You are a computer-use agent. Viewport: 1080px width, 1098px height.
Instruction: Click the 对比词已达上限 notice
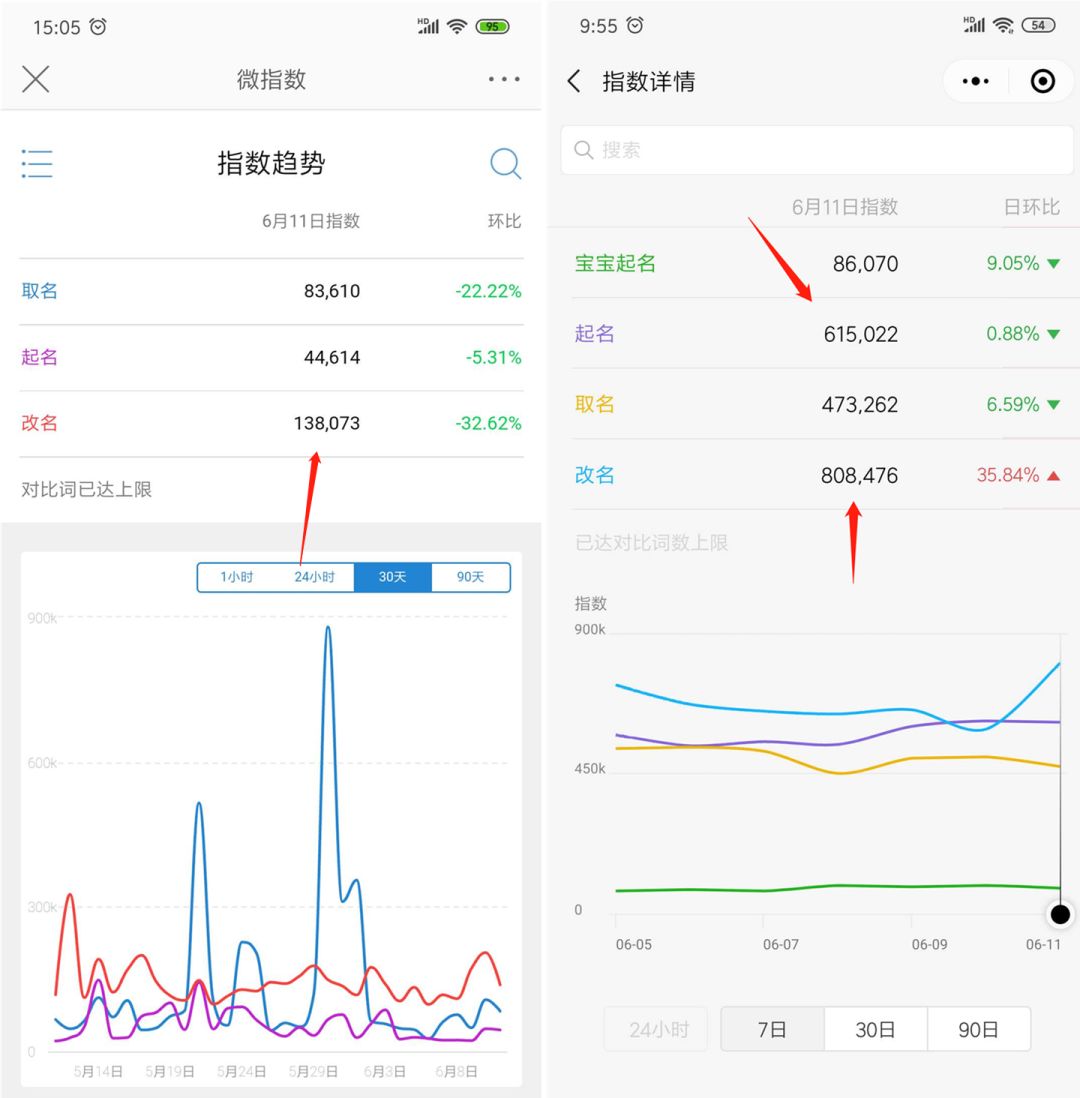click(86, 489)
